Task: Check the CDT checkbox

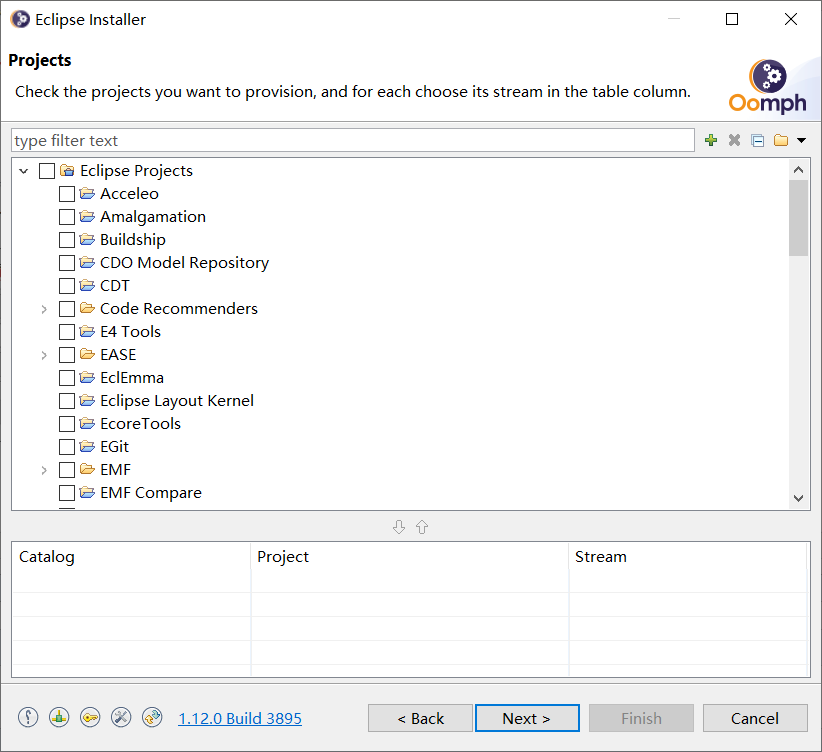Action: click(x=67, y=286)
